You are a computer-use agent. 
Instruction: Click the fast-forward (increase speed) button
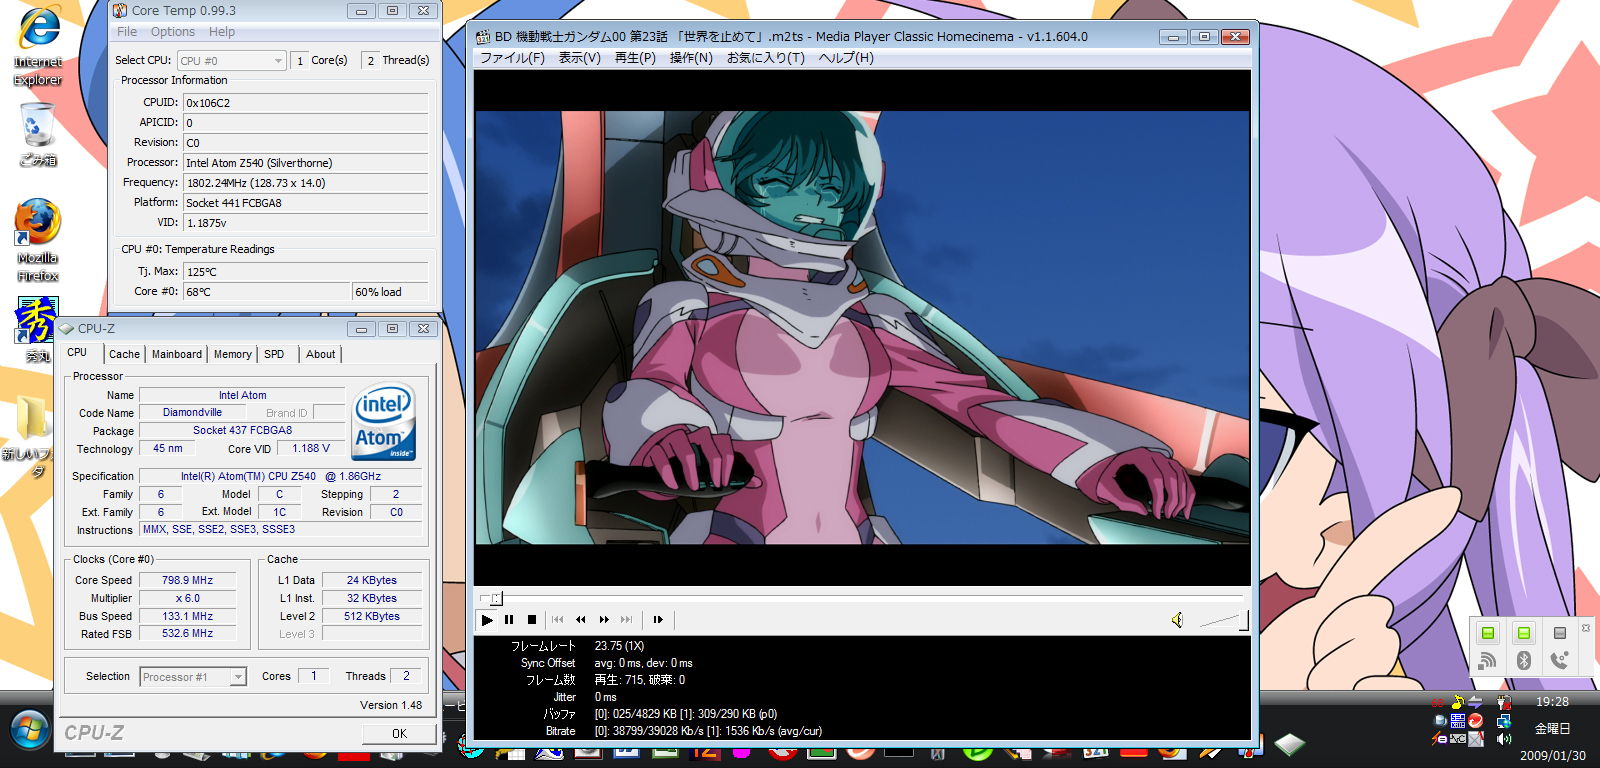click(x=604, y=620)
